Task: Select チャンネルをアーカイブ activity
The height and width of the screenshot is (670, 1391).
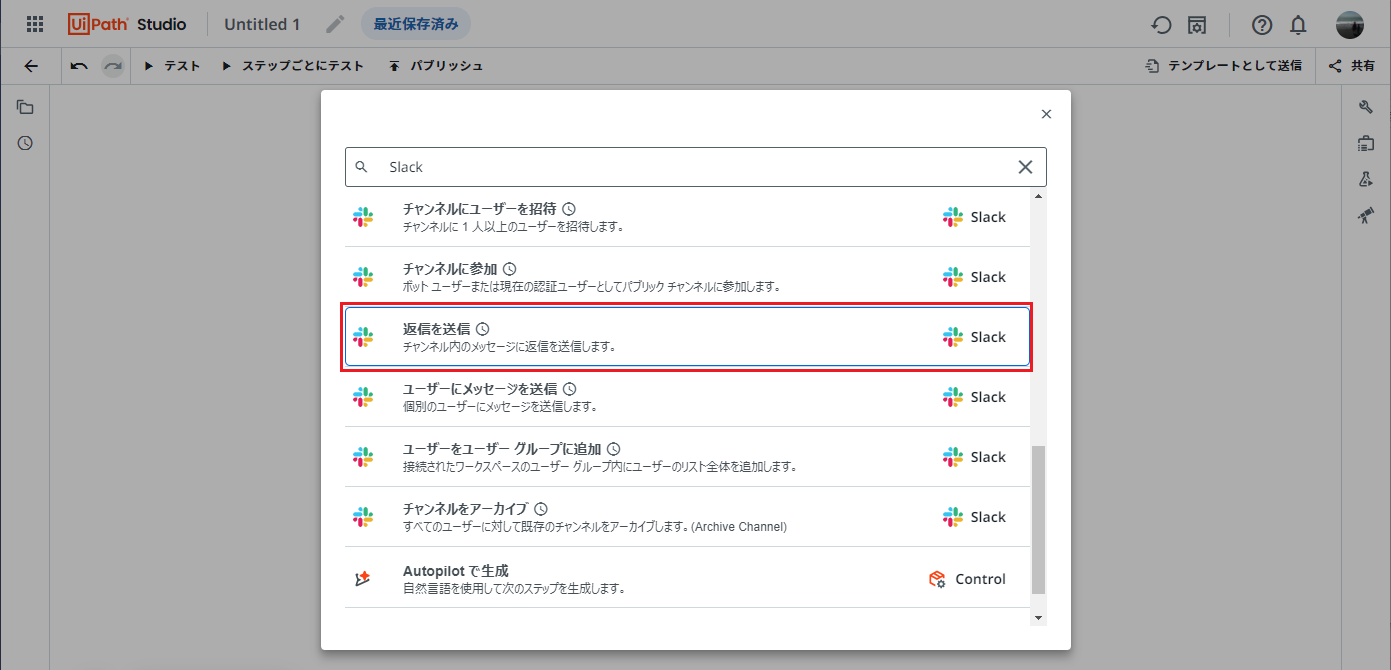Action: (687, 517)
